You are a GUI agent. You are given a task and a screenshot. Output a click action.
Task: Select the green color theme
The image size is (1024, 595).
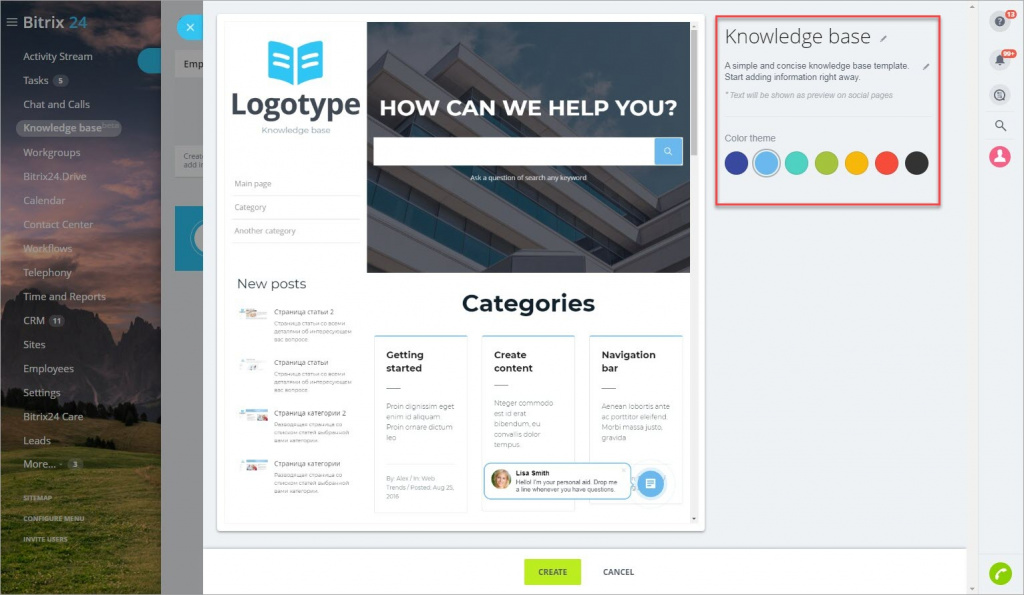(826, 163)
